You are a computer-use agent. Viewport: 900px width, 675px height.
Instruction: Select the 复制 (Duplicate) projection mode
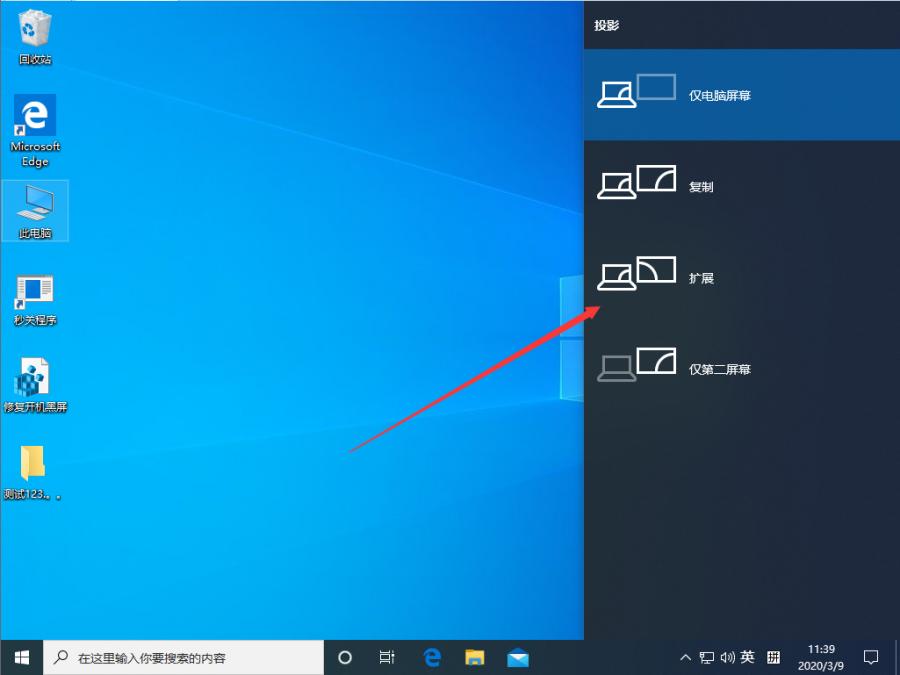click(x=740, y=185)
